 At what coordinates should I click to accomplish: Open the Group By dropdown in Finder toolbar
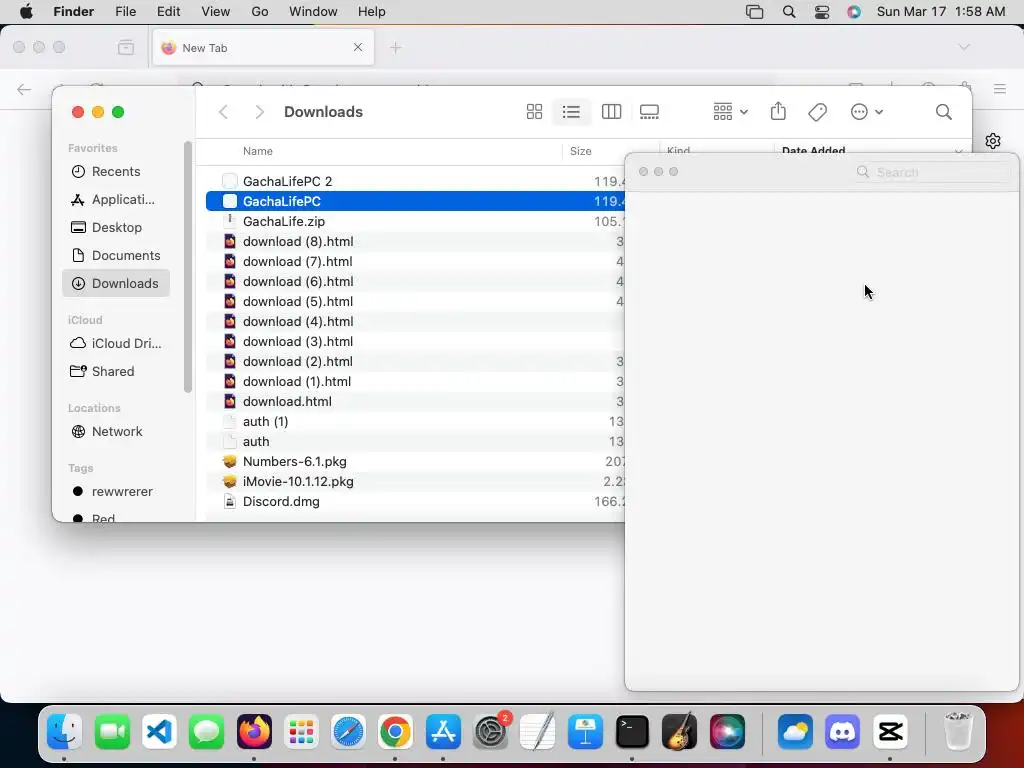[x=730, y=112]
